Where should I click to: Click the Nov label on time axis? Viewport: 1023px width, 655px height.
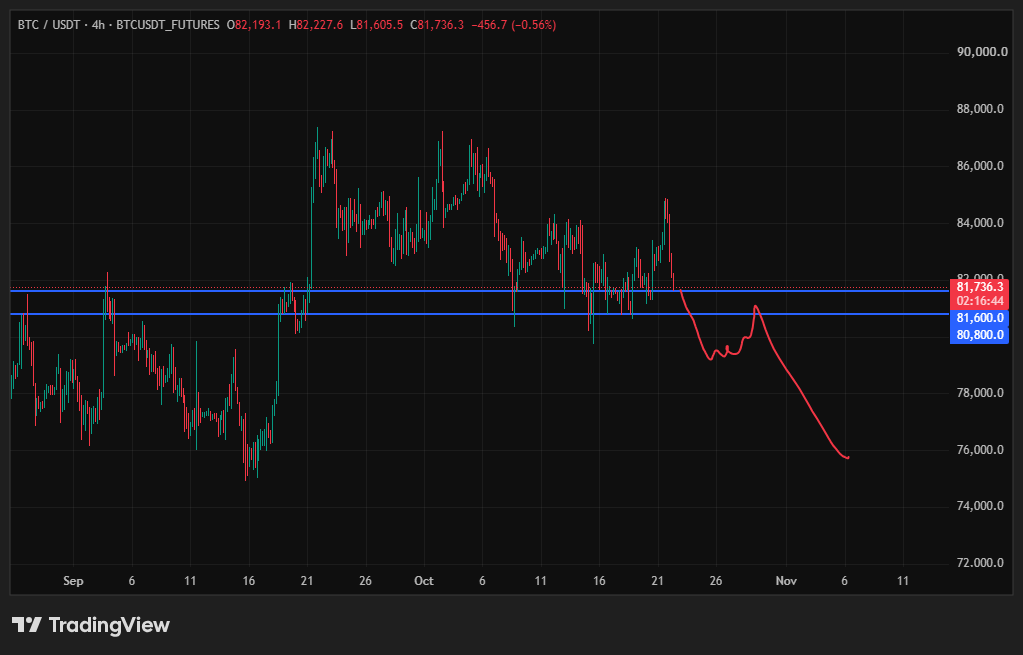(786, 581)
